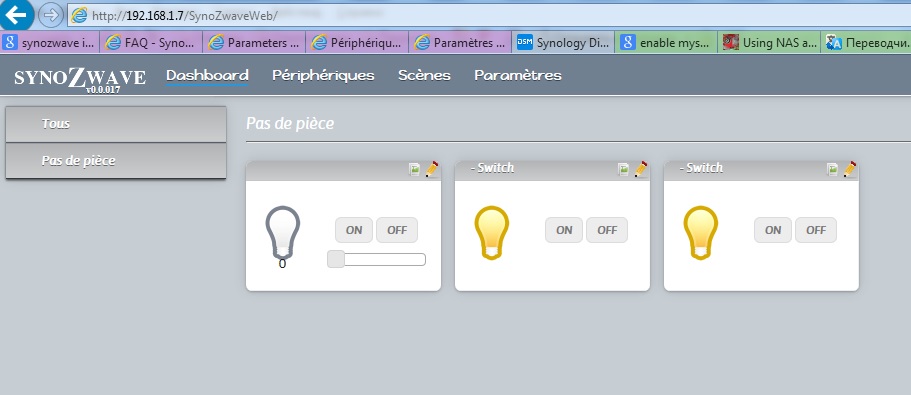The width and height of the screenshot is (911, 395).
Task: Click the green image icon on rightmost Switch card
Action: click(x=833, y=170)
